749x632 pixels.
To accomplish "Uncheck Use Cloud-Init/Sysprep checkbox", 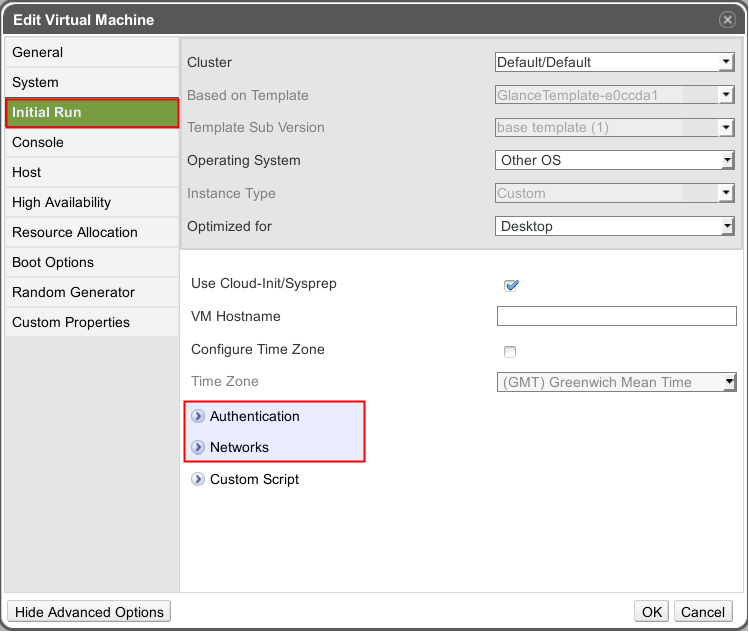I will coord(511,285).
